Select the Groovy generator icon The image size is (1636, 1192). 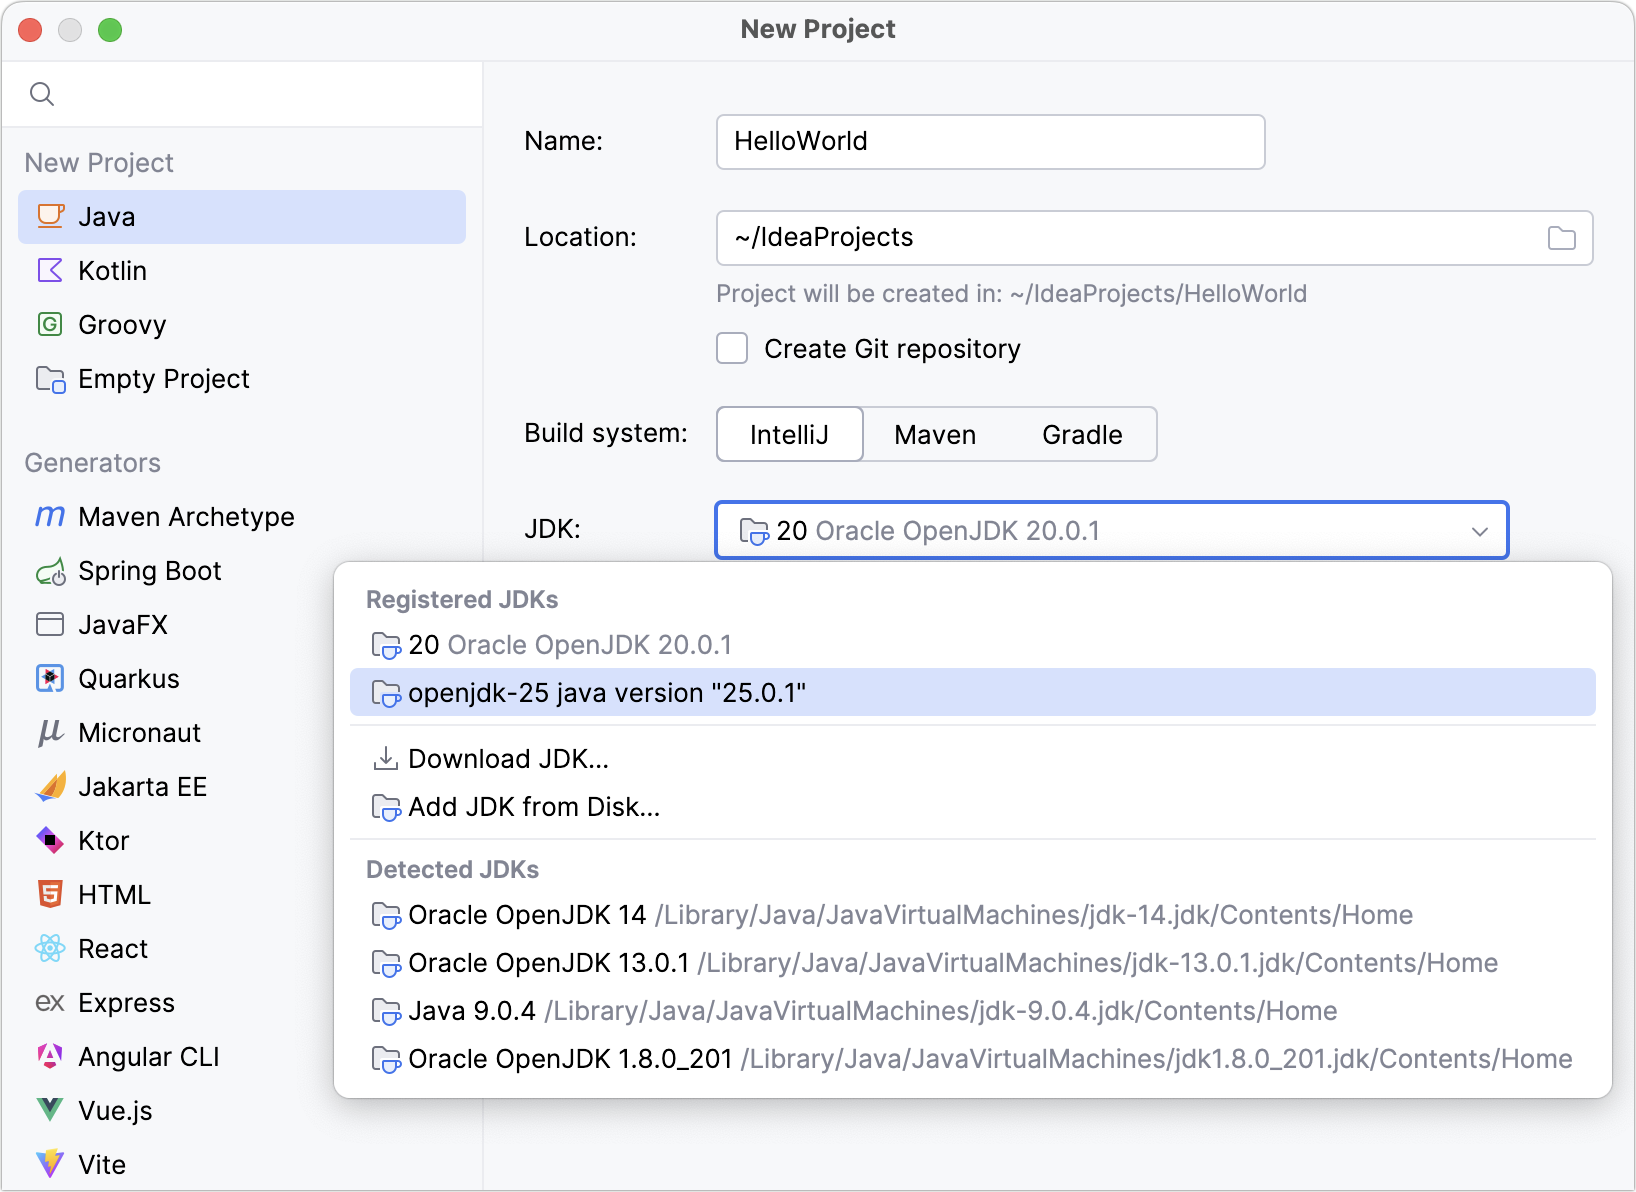[49, 324]
